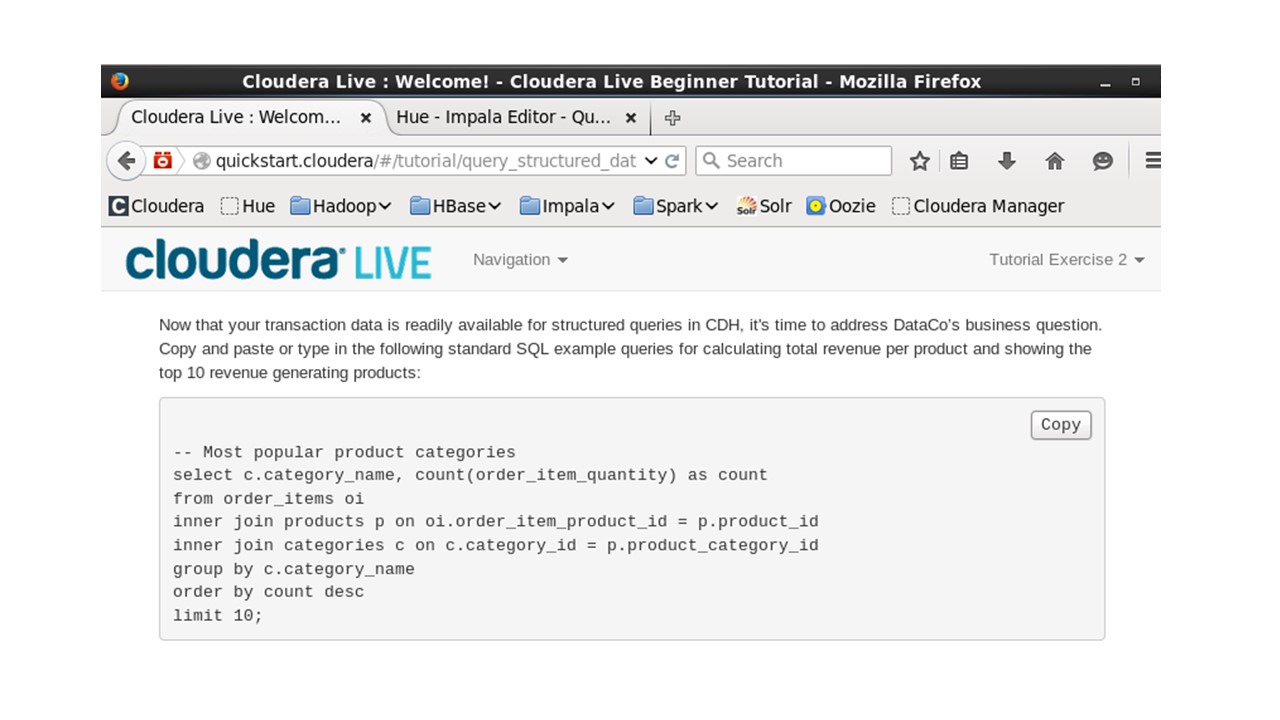Open a new tab with plus icon
The height and width of the screenshot is (720, 1280).
coord(672,118)
